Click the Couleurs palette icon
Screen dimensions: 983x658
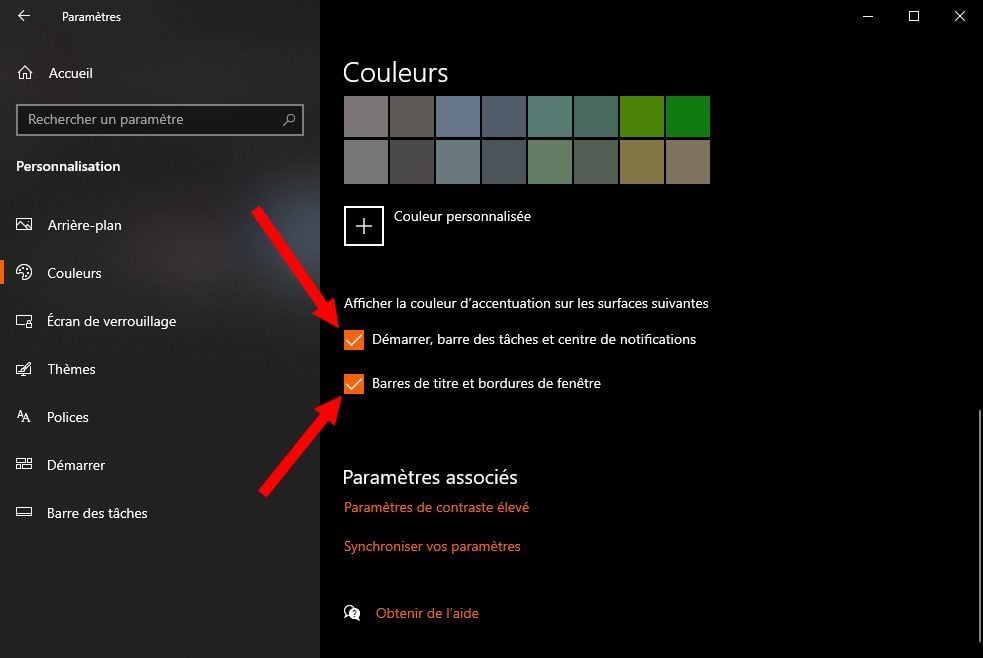point(24,272)
